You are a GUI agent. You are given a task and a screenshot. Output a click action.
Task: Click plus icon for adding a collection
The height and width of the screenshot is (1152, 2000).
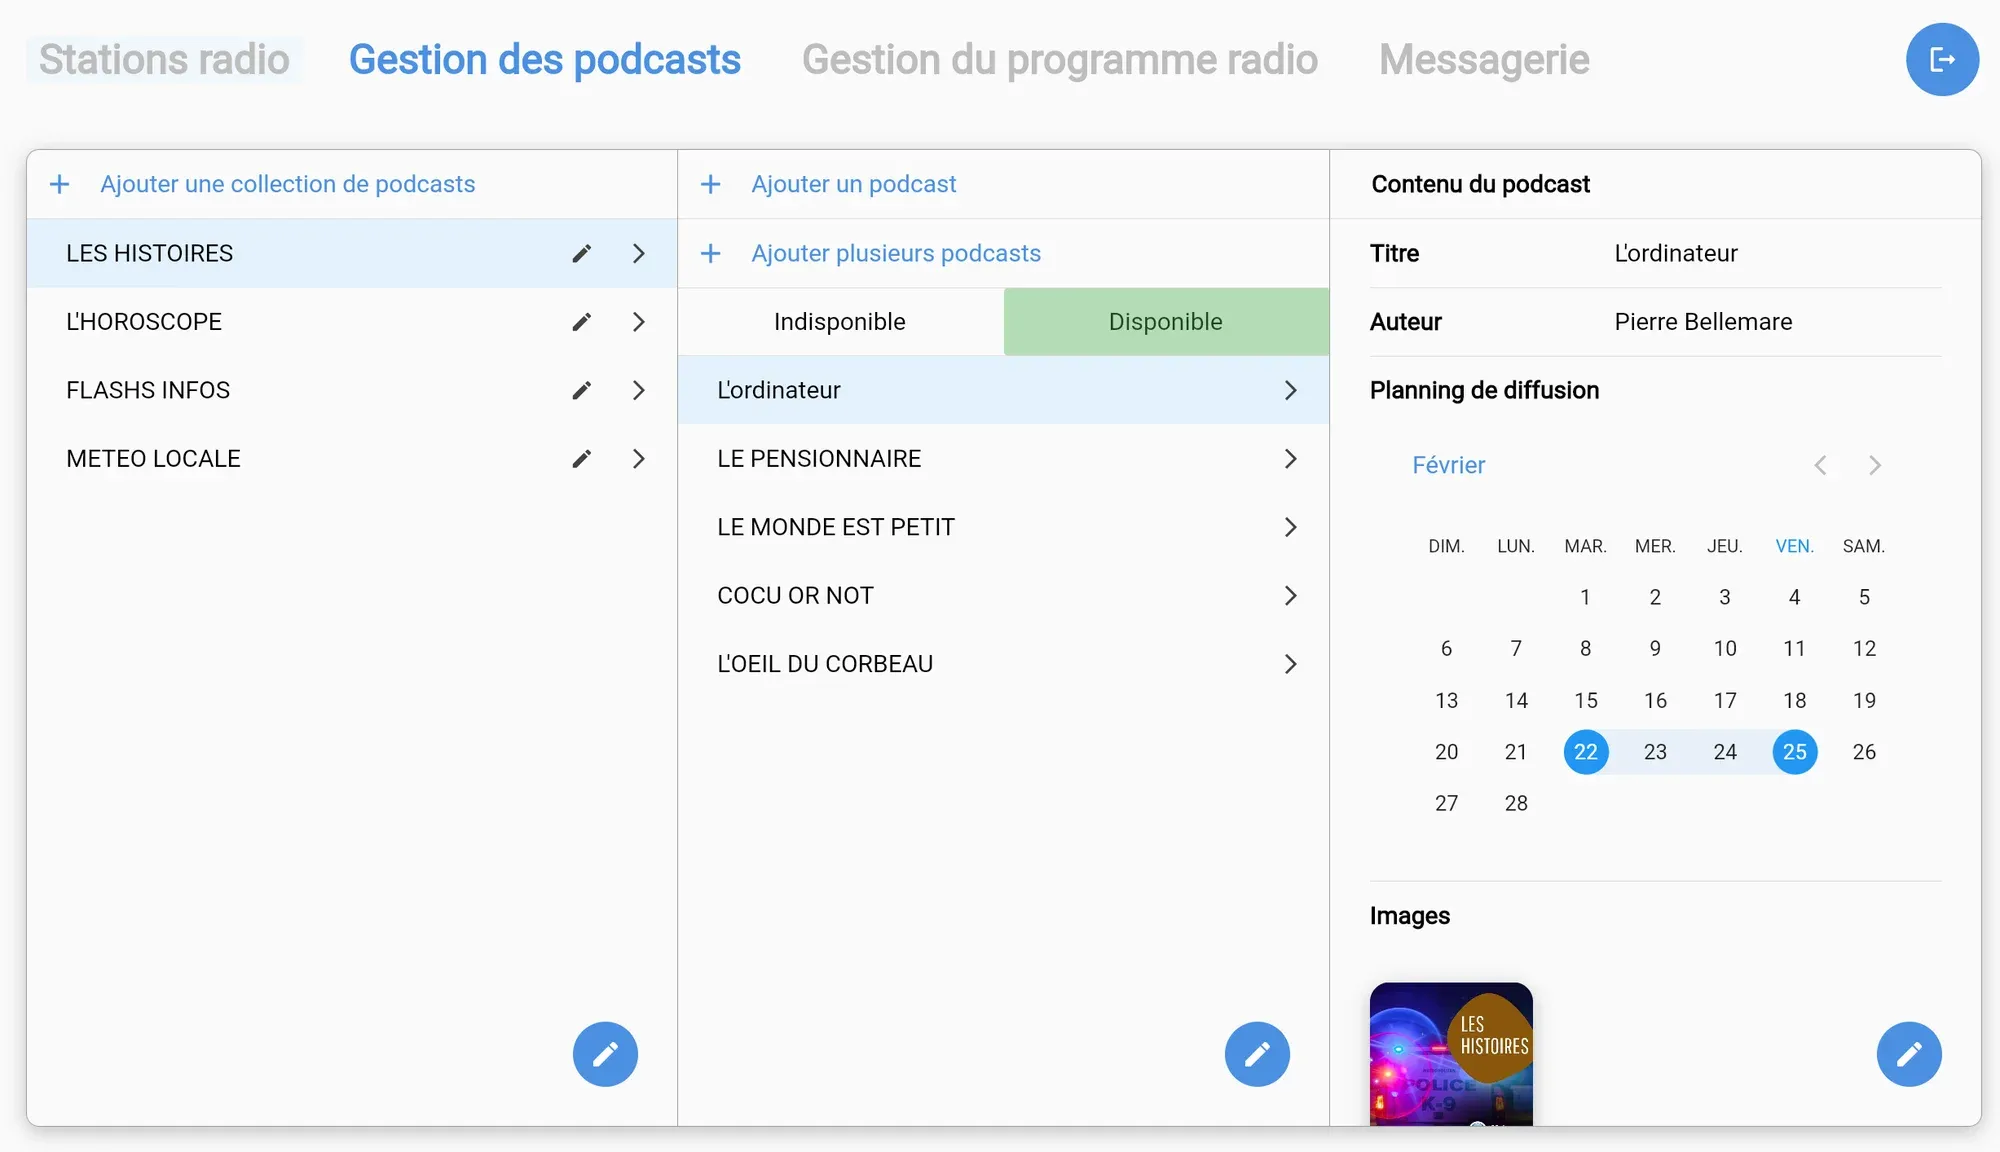pos(60,185)
